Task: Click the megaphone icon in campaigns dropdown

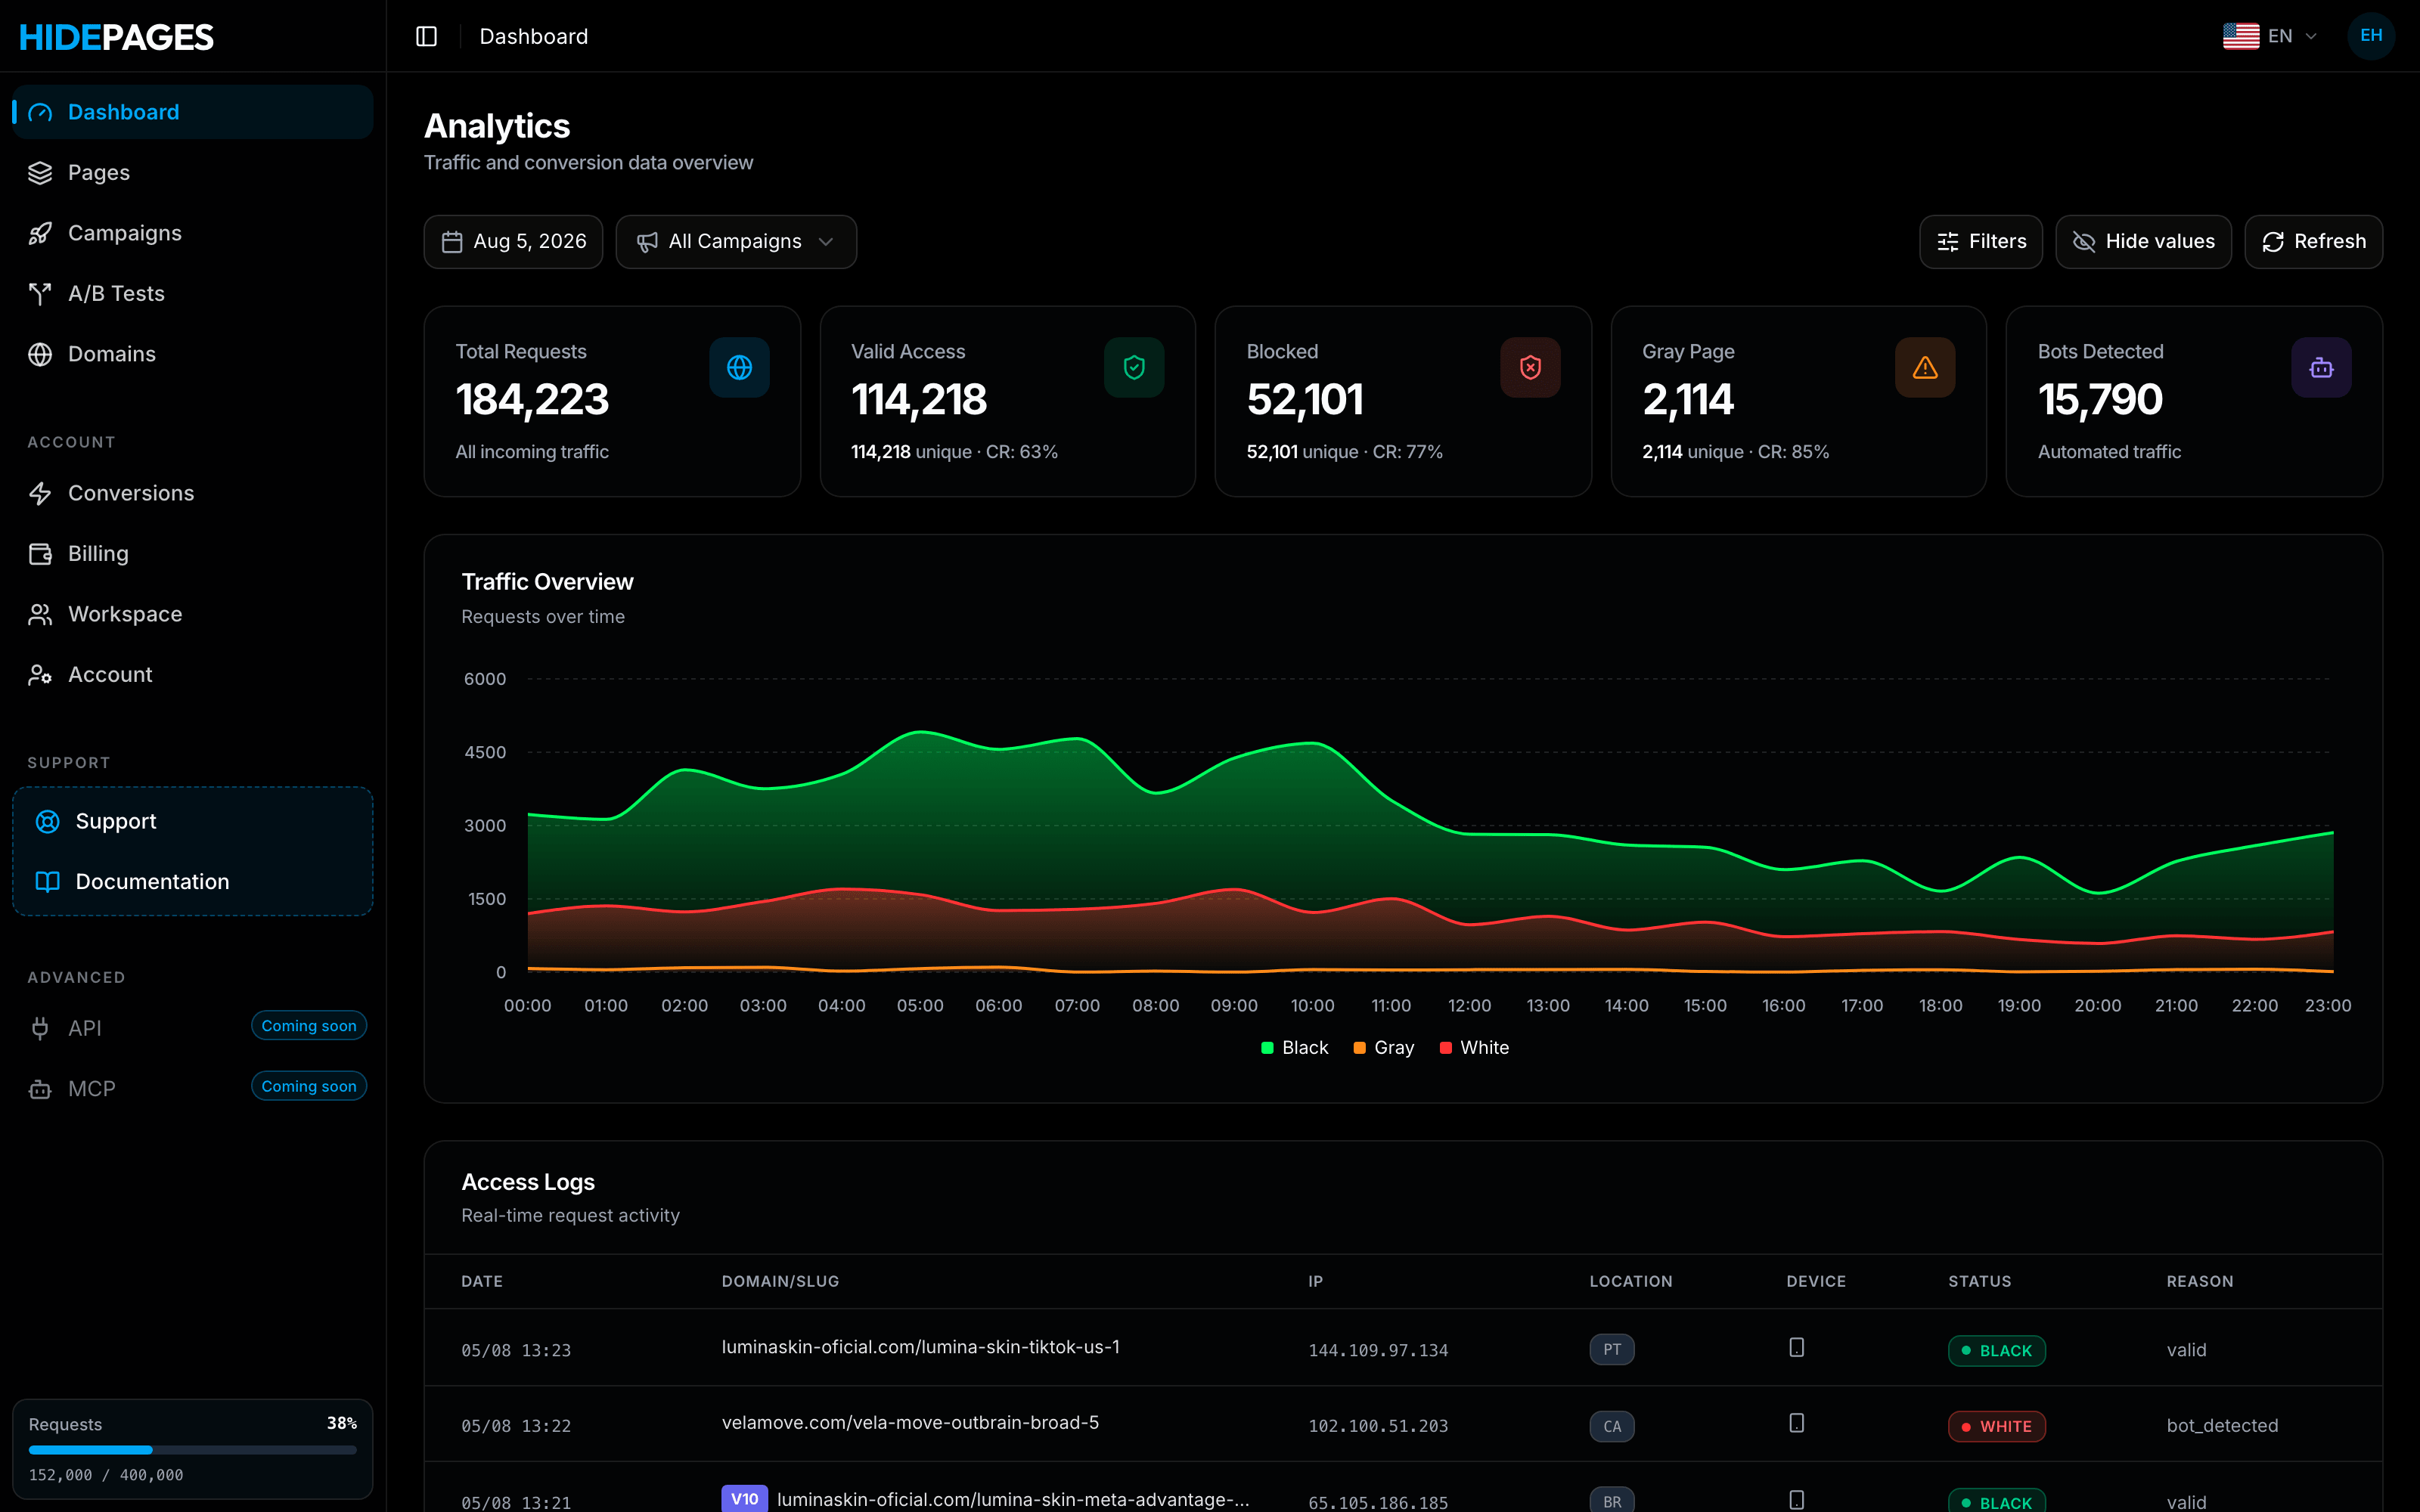Action: tap(647, 242)
